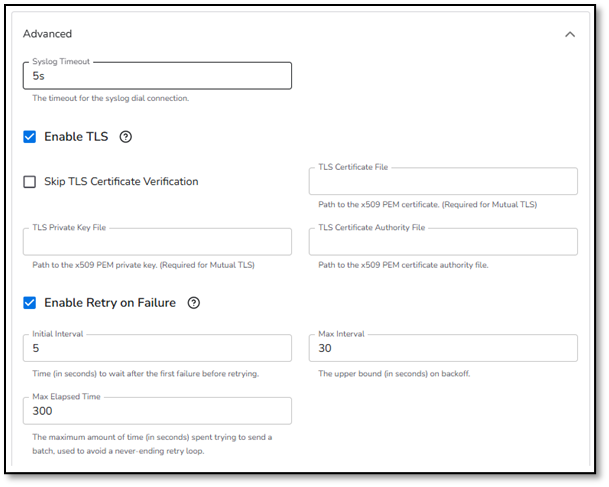609x487 pixels.
Task: Focus the Max Elapsed Time field
Action: tap(157, 411)
